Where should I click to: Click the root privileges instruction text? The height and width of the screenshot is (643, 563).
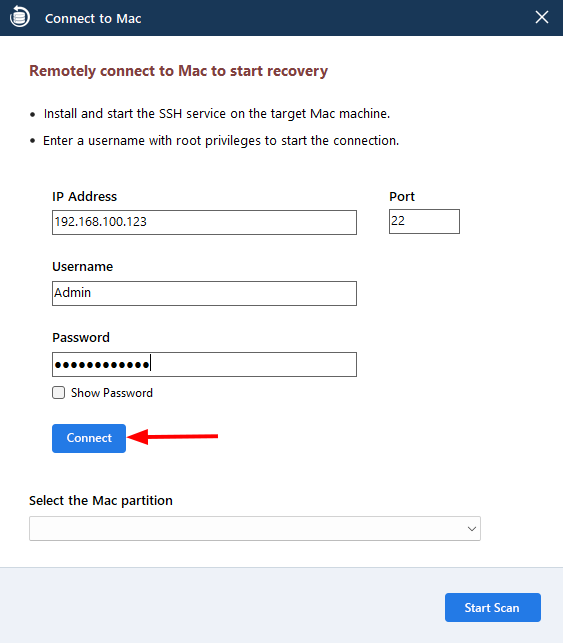click(x=221, y=141)
